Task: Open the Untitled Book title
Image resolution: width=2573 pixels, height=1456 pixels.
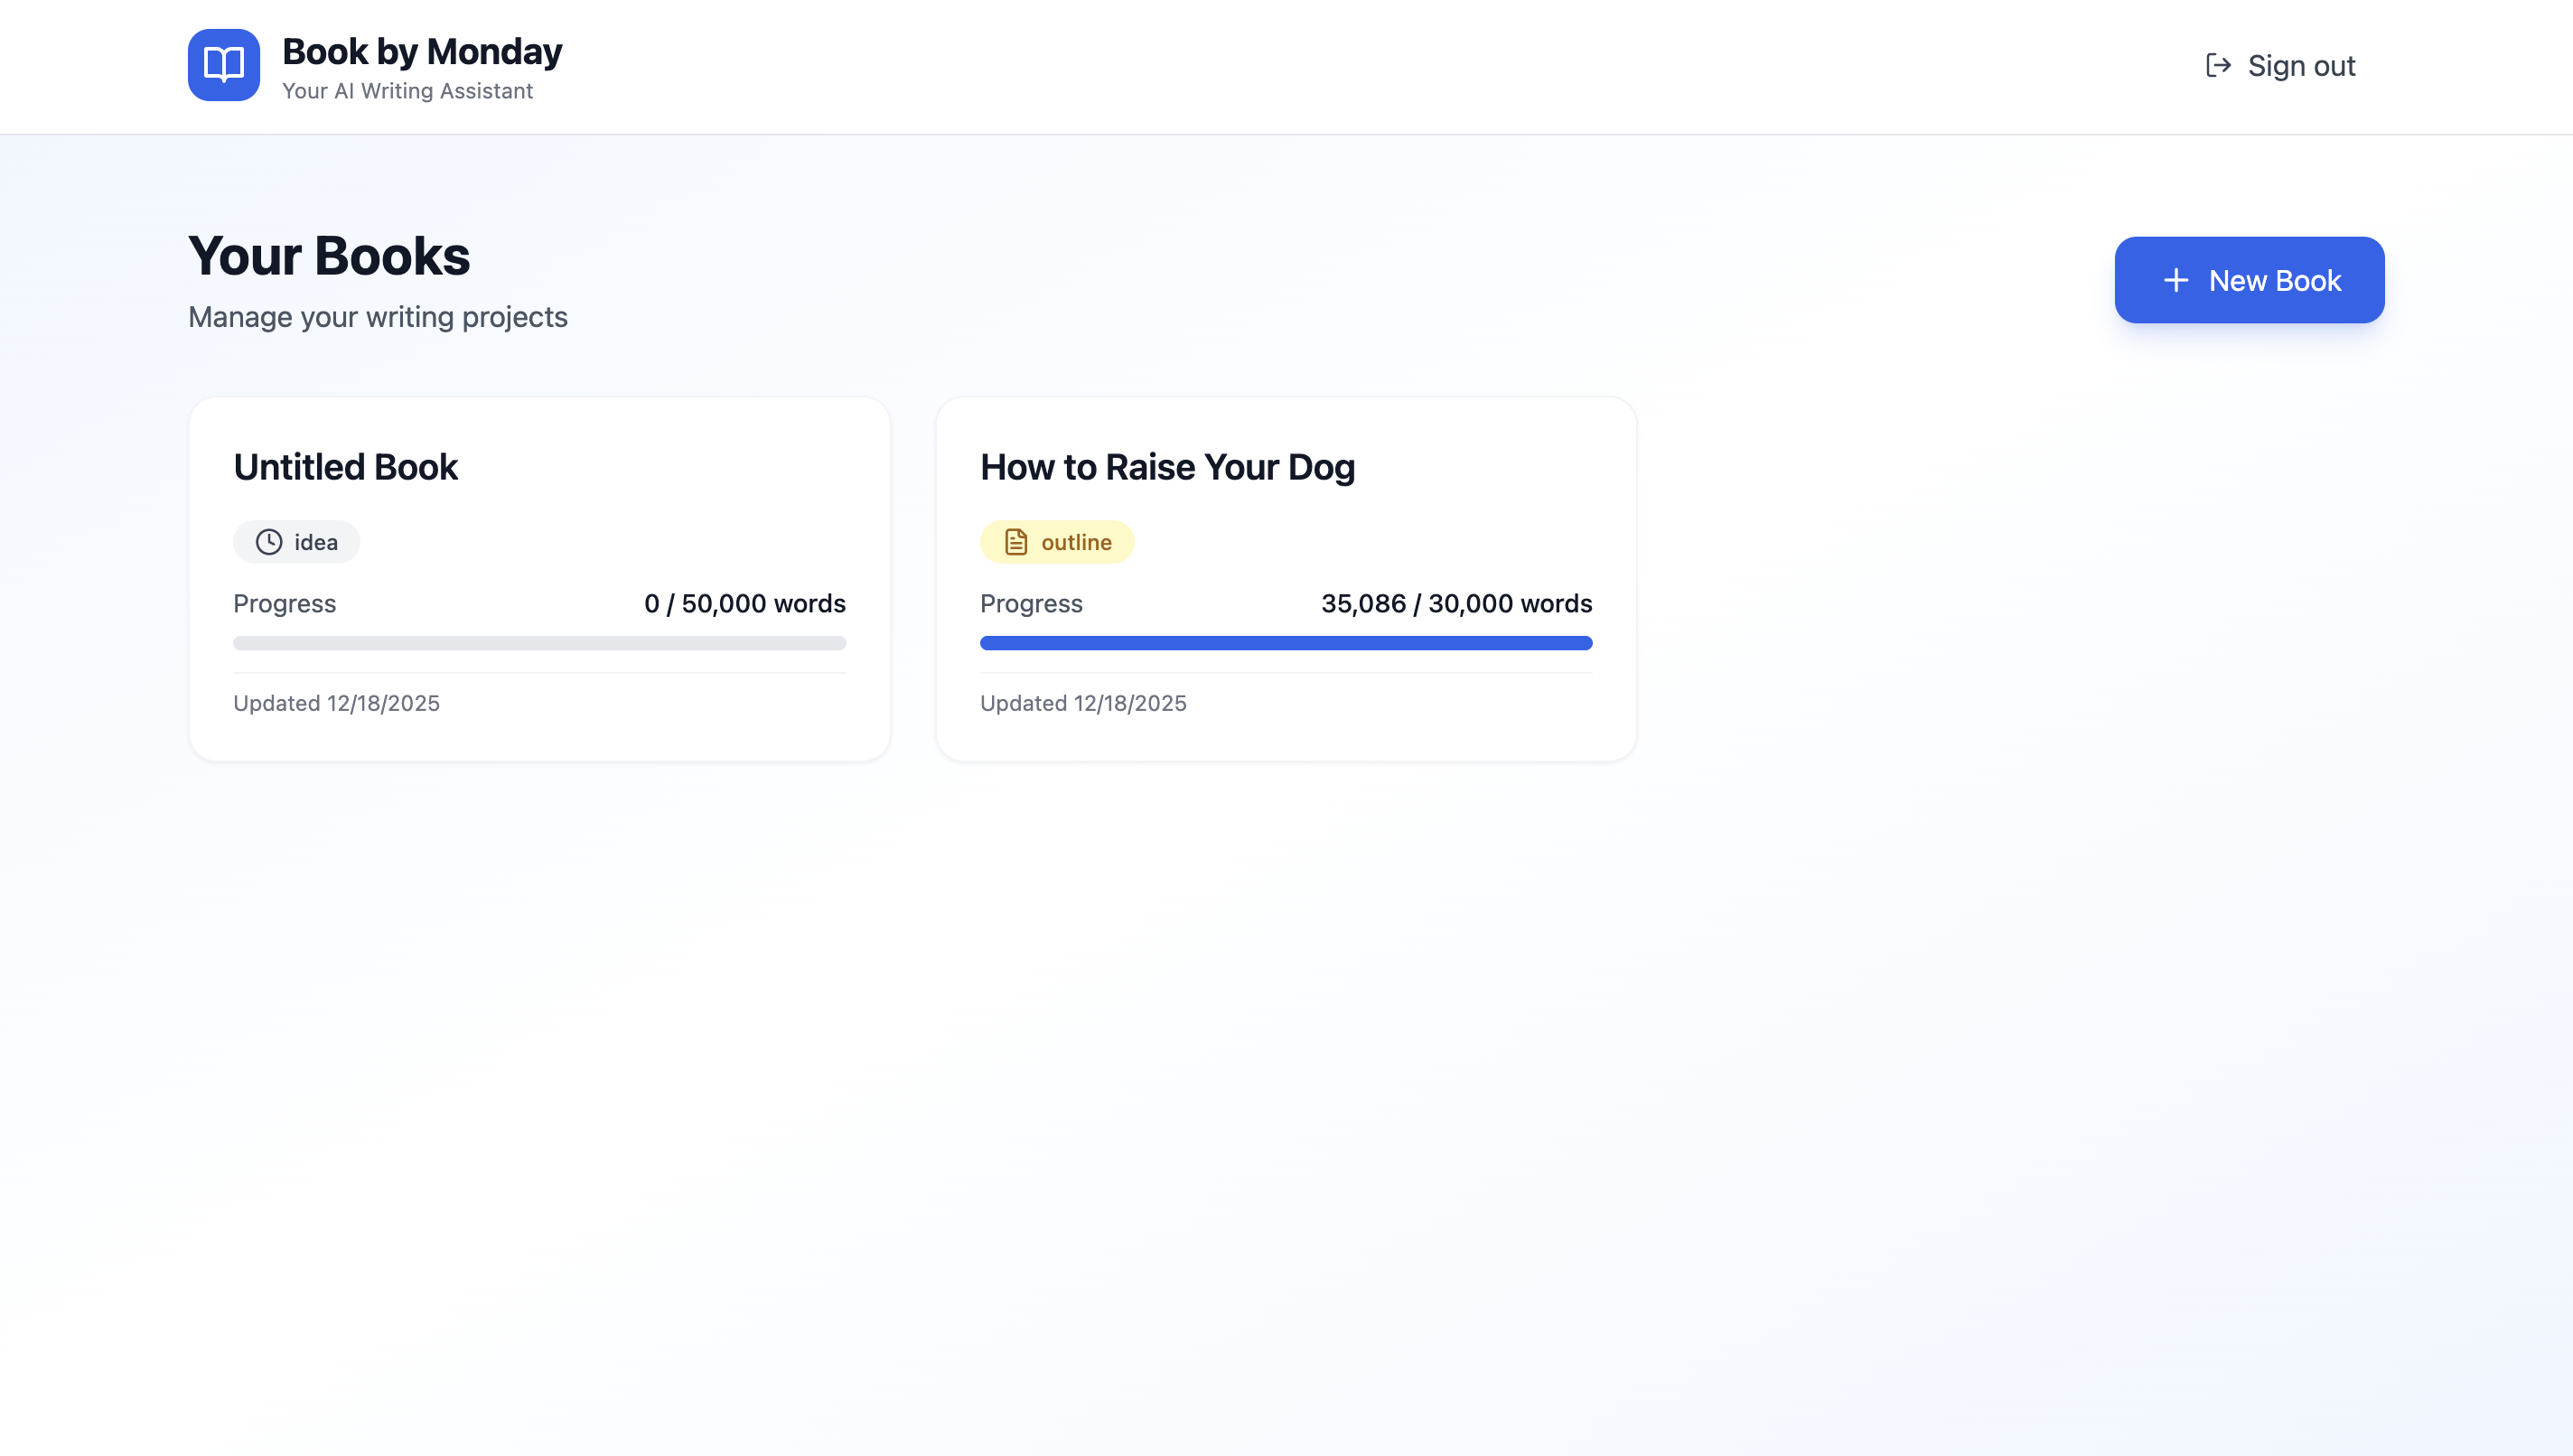Action: (345, 467)
